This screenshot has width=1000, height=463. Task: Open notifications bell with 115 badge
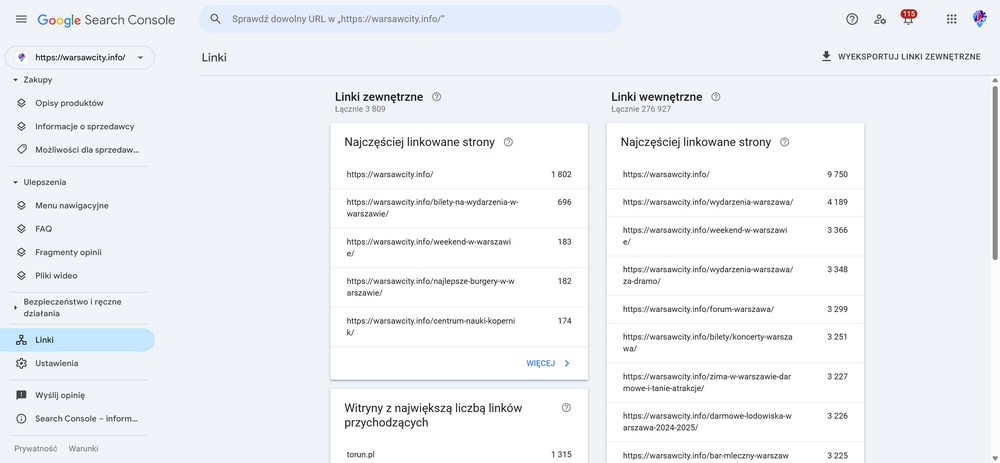click(908, 18)
